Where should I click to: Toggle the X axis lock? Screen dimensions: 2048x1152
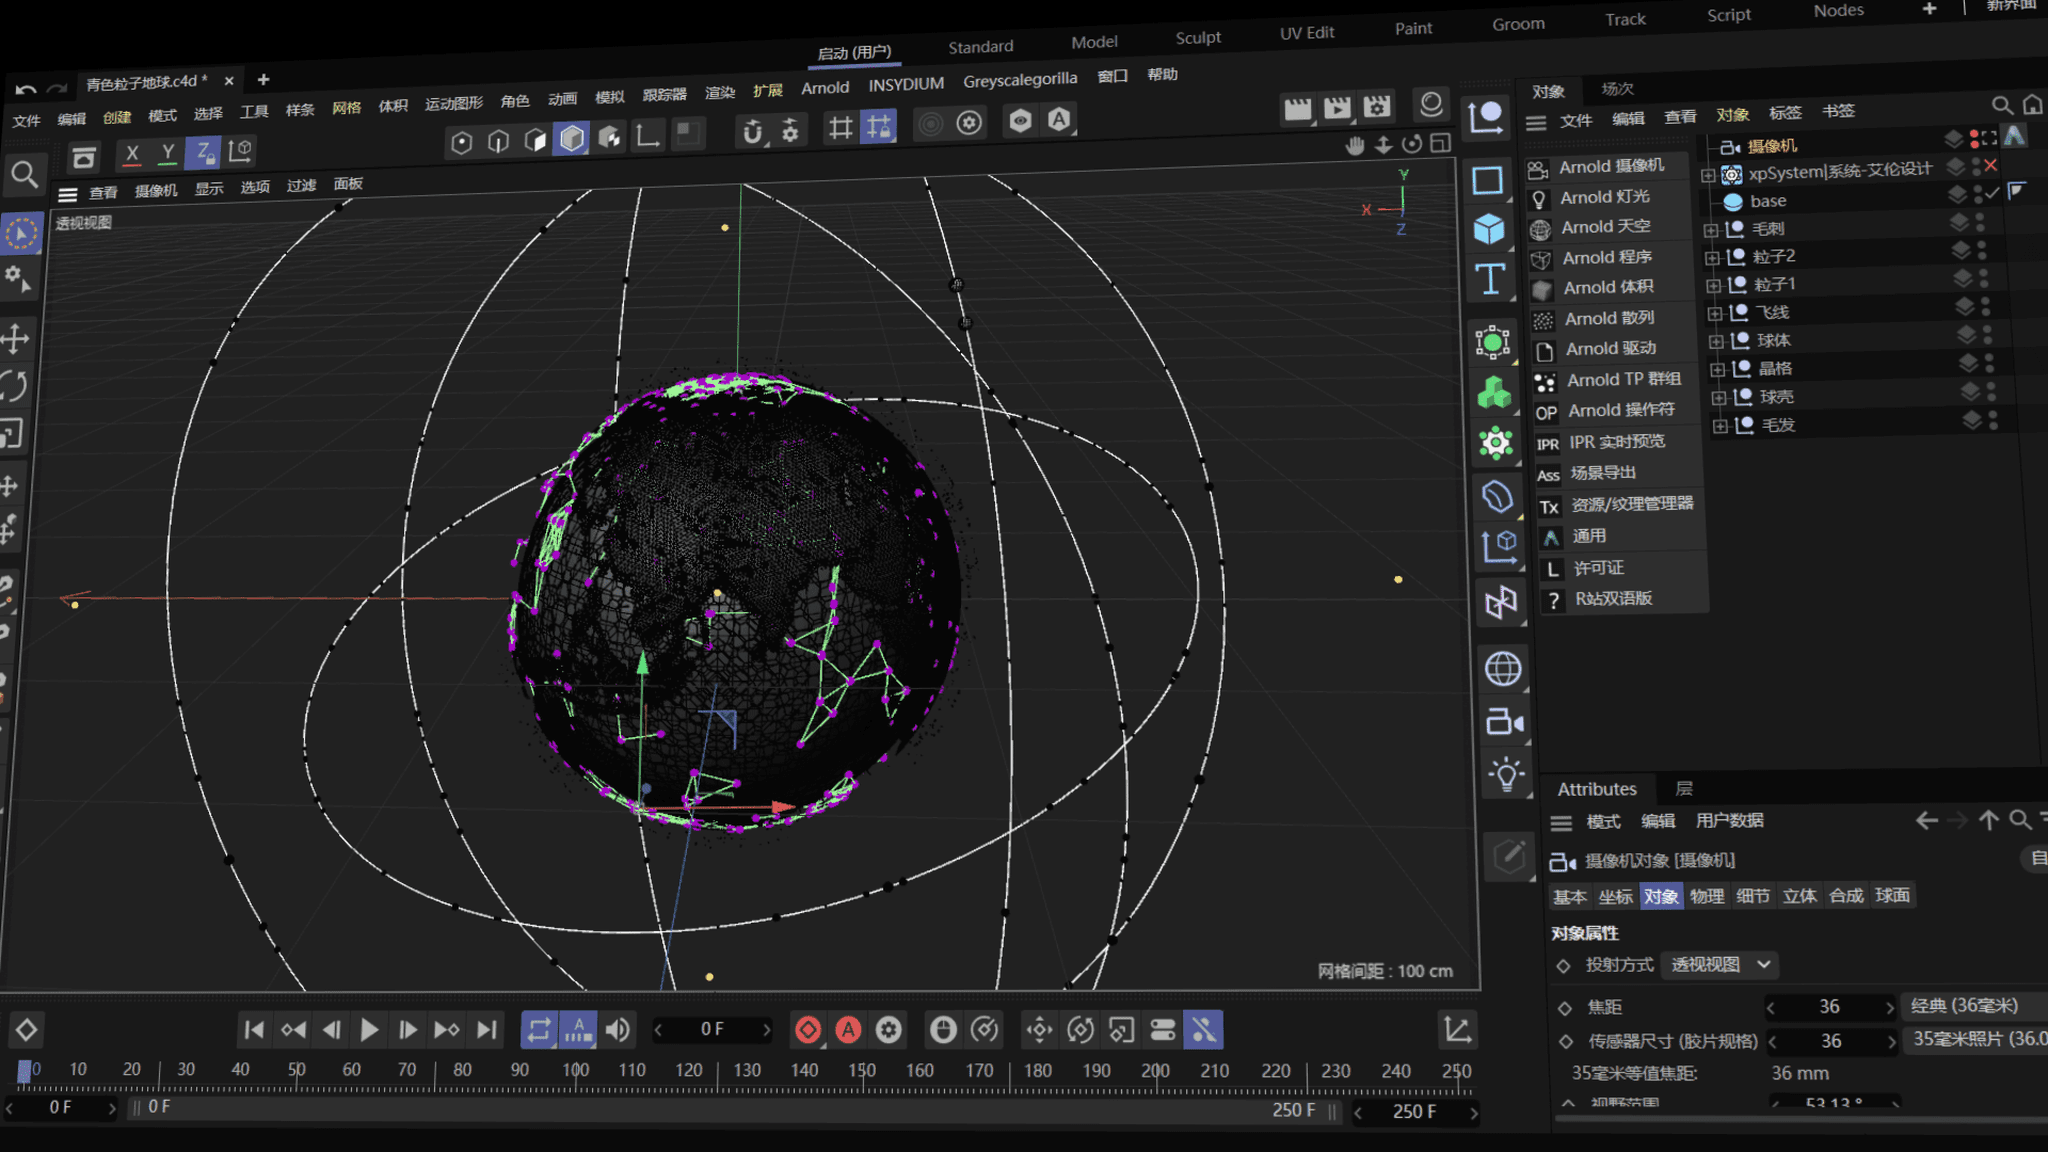point(132,153)
